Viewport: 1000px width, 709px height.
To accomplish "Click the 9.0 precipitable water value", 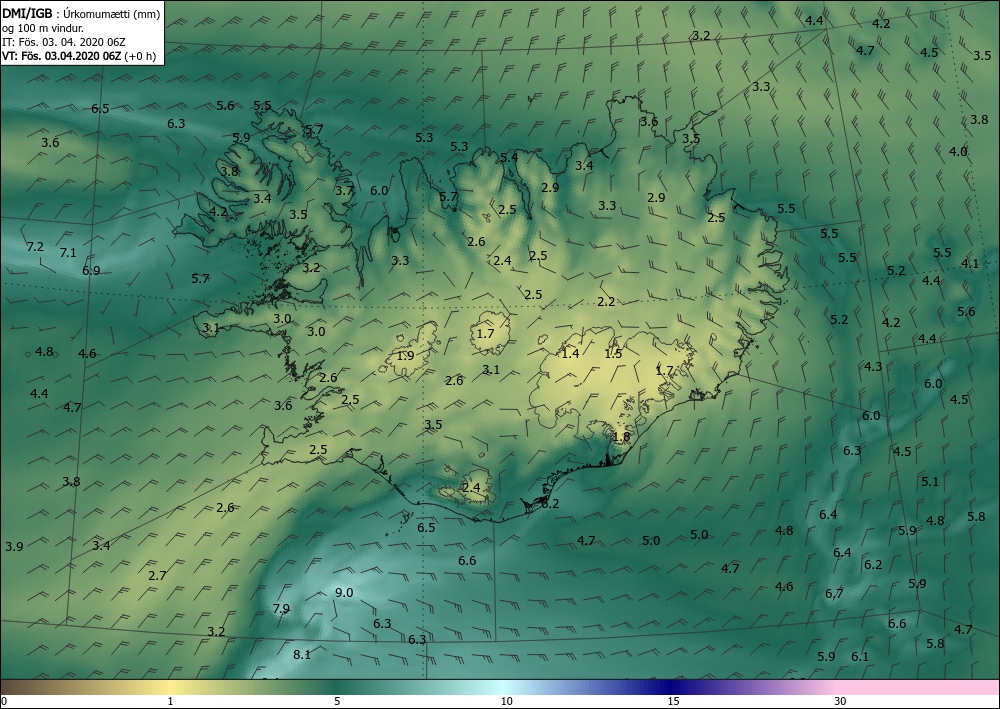I will coord(344,592).
